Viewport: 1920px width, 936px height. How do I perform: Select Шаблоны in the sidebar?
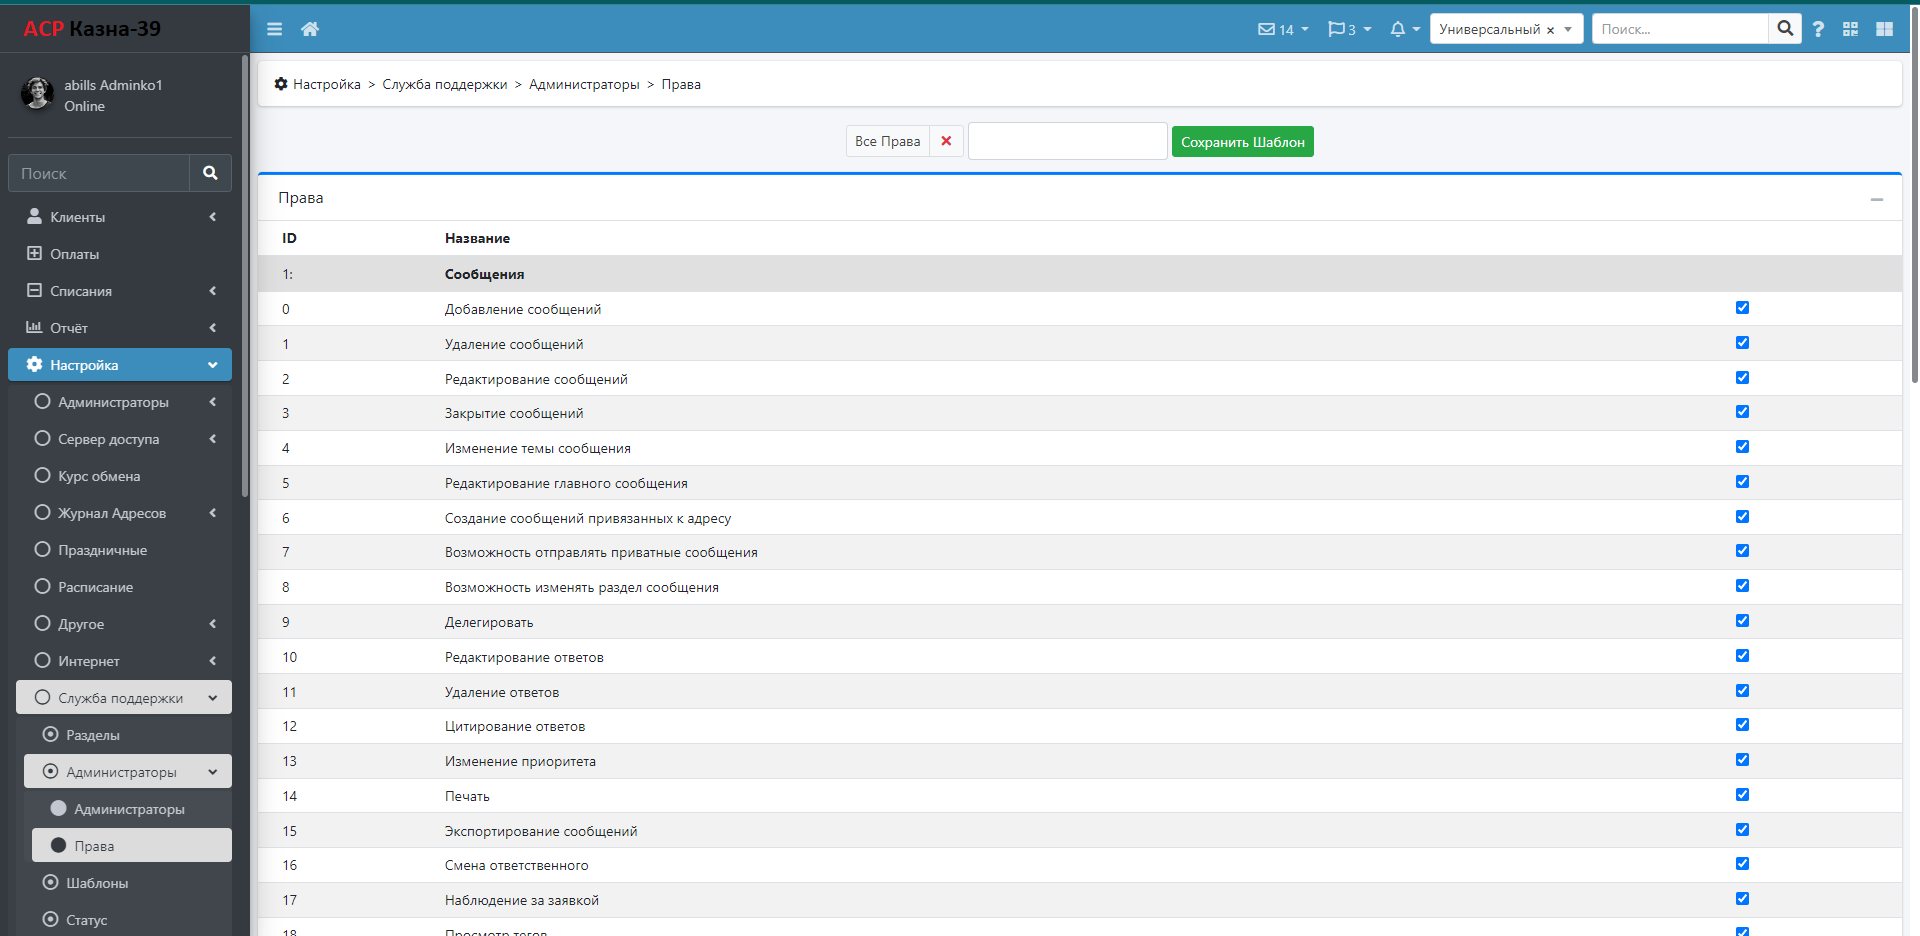[97, 883]
